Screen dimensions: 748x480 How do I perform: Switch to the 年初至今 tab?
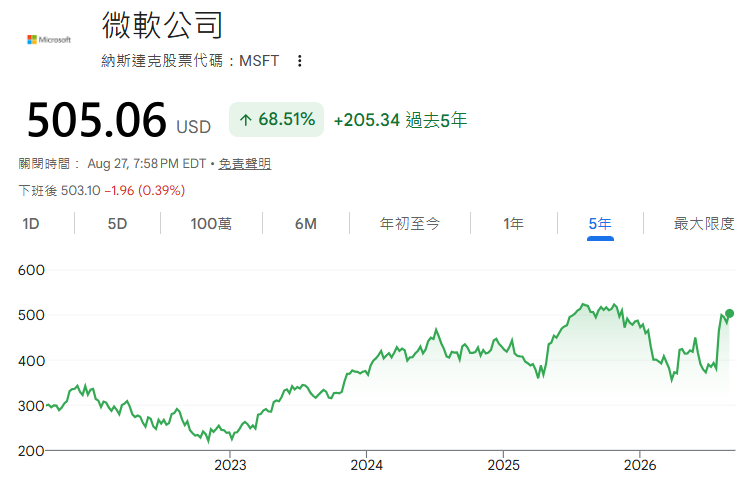point(410,223)
